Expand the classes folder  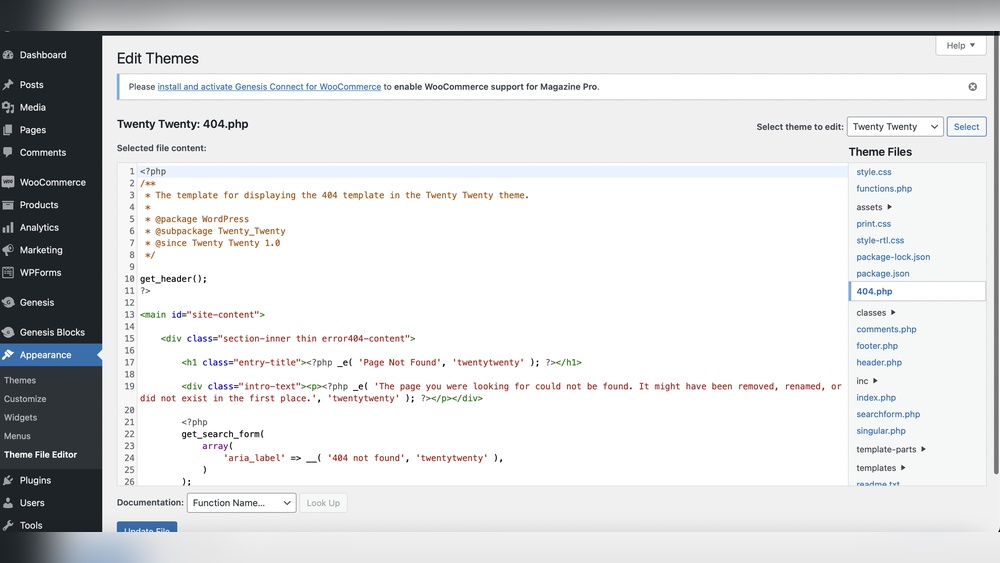(x=876, y=312)
